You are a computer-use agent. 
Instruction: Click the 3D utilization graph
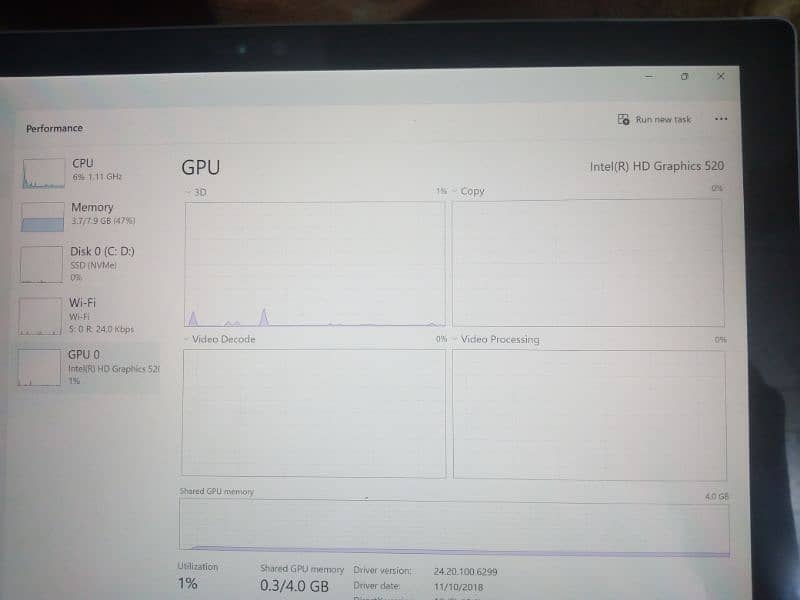(315, 264)
